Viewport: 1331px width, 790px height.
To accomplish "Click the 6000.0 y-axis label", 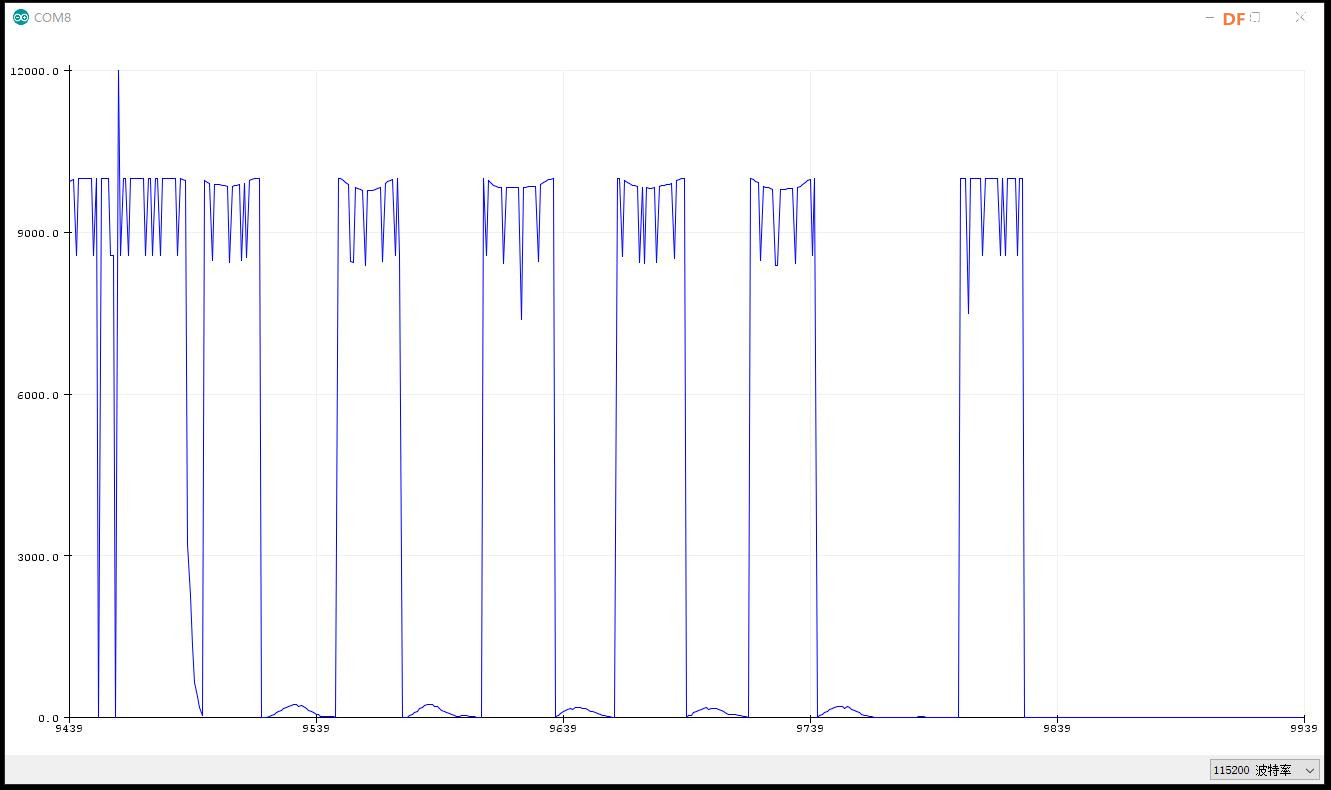I will pyautogui.click(x=38, y=395).
